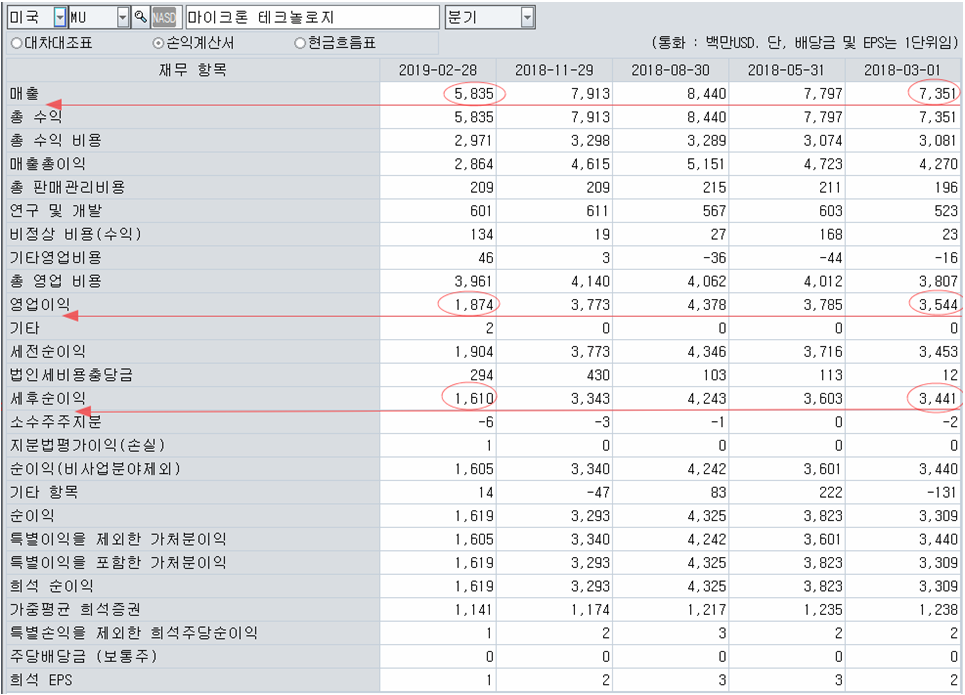Viewport: 965px width, 695px height.
Task: Open the 분기 period dropdown
Action: coord(526,18)
